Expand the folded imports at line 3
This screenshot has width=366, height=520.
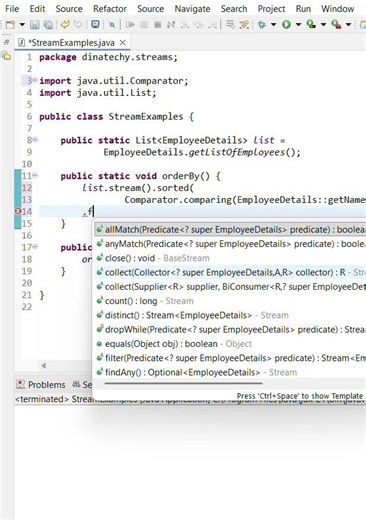click(35, 80)
